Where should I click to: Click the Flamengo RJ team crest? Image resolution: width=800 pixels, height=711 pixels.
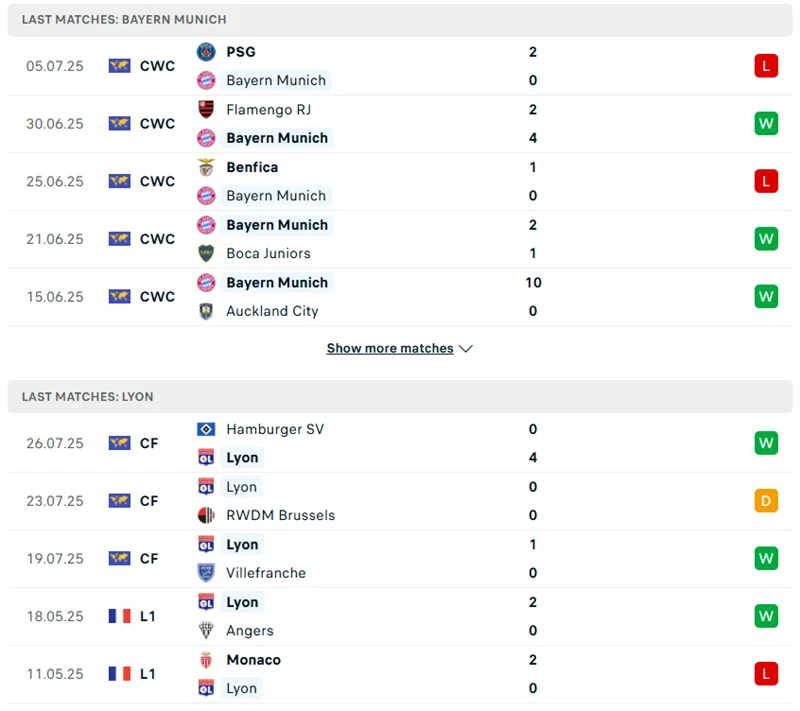tap(206, 110)
